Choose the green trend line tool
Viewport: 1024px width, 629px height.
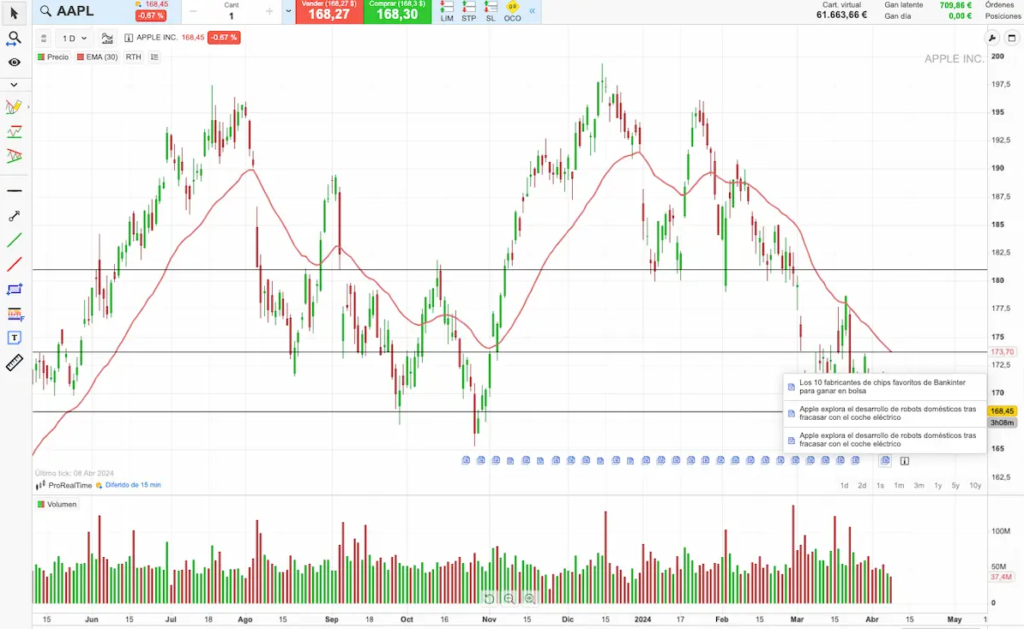[x=14, y=240]
